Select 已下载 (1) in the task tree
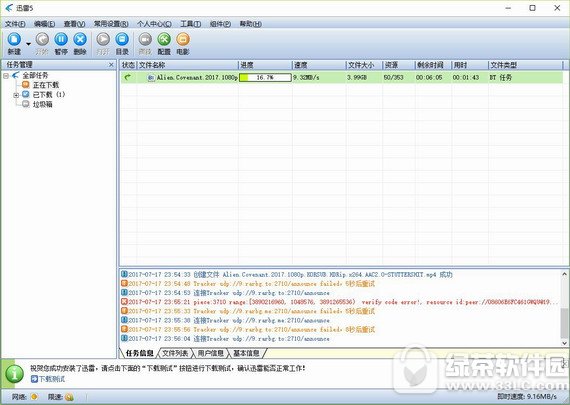The height and width of the screenshot is (405, 570). click(49, 95)
